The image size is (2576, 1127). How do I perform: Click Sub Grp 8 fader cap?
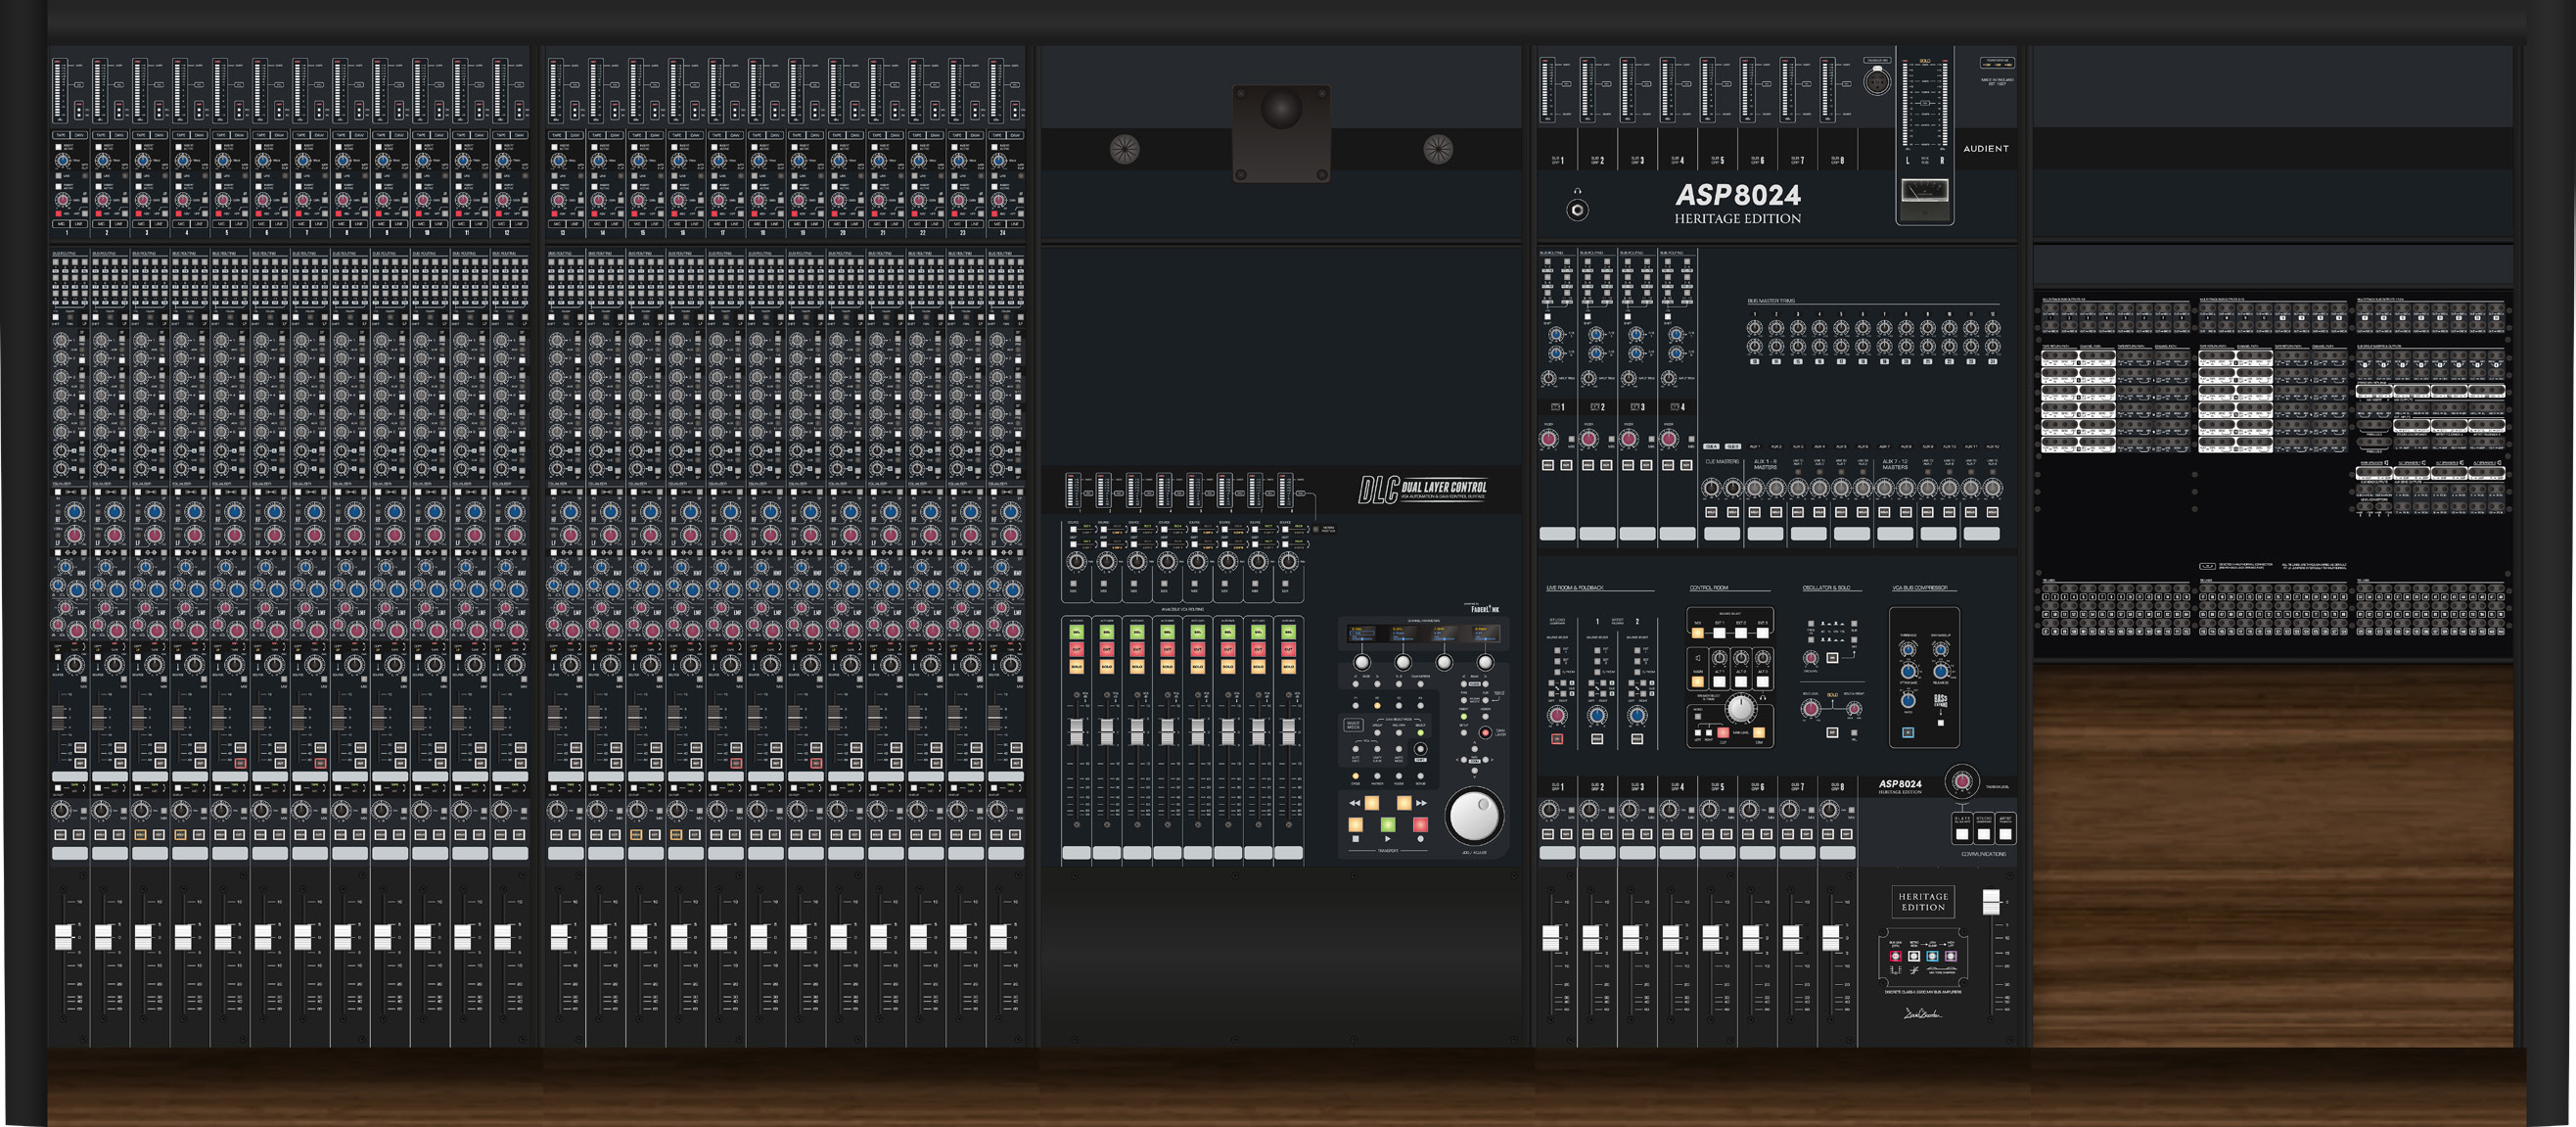tap(1830, 937)
